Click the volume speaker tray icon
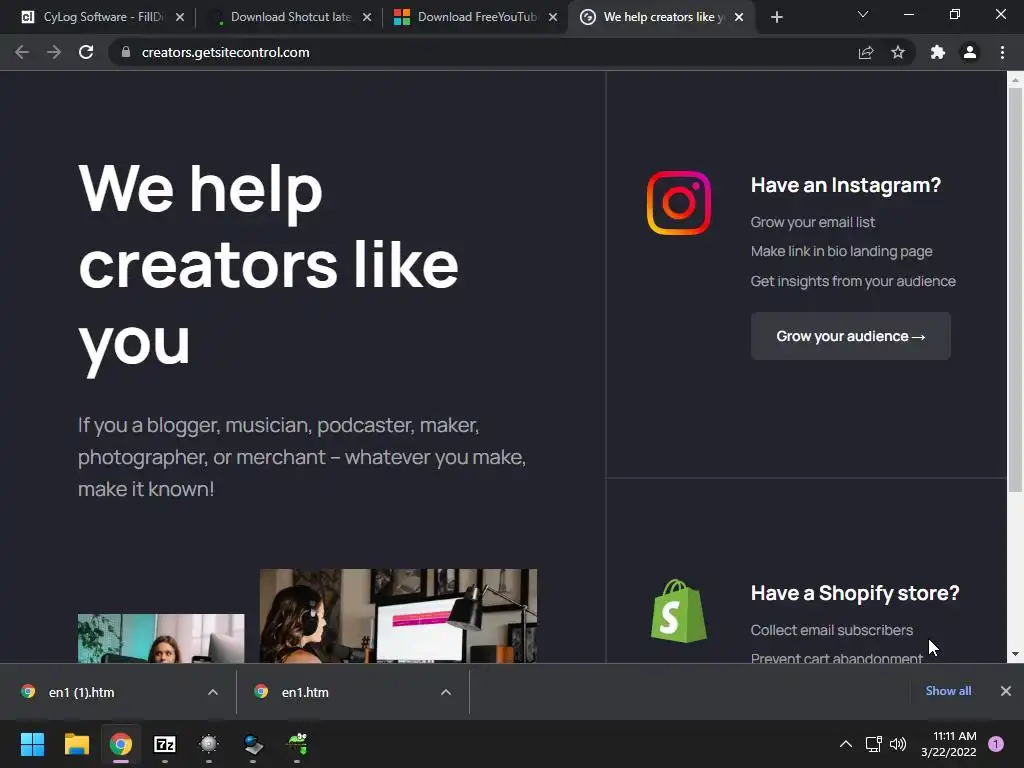Screen dimensions: 1024x768 tap(899, 744)
